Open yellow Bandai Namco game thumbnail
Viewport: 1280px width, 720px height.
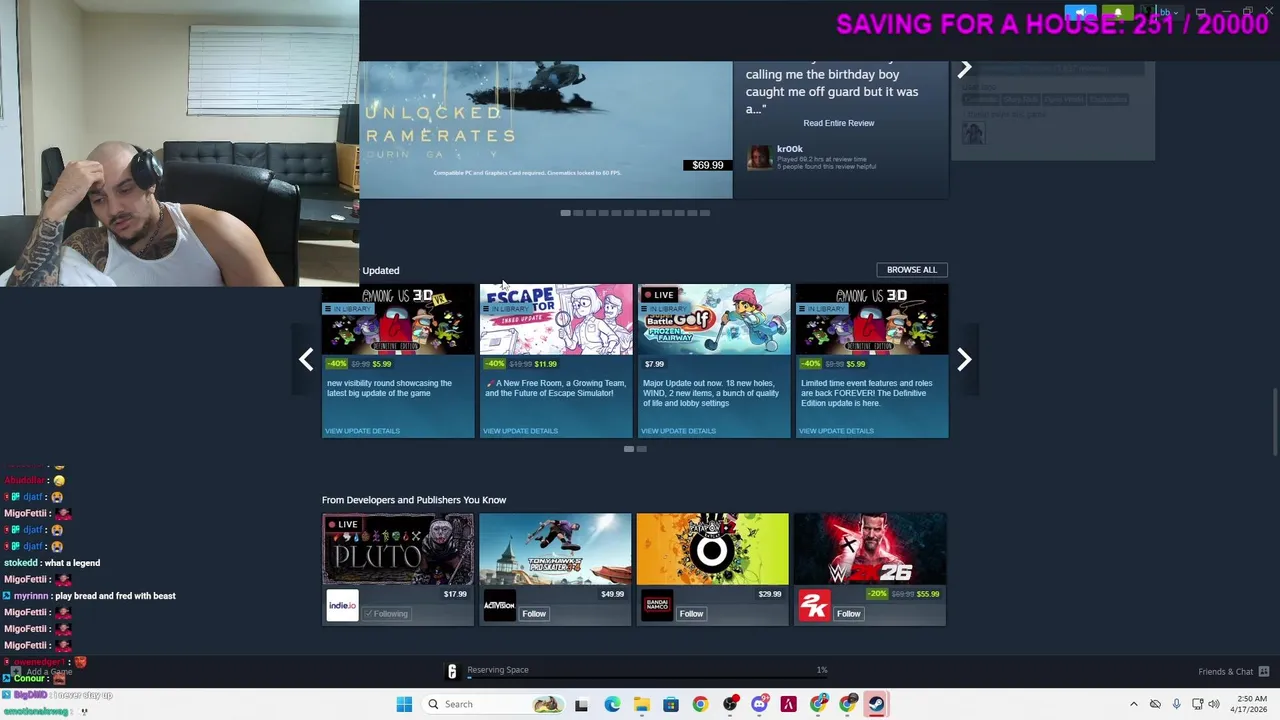click(713, 549)
